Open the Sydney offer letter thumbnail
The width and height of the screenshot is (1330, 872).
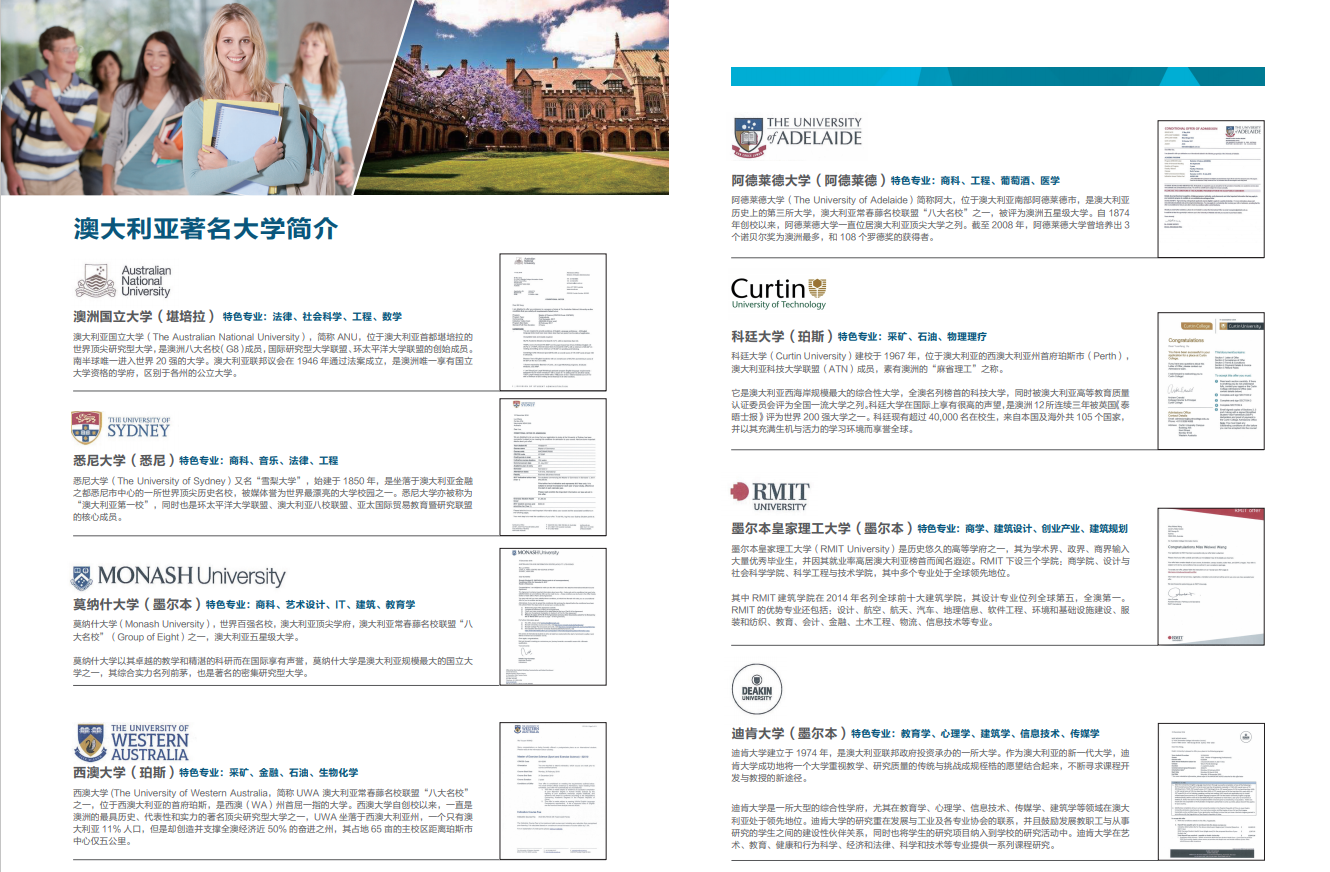[555, 468]
